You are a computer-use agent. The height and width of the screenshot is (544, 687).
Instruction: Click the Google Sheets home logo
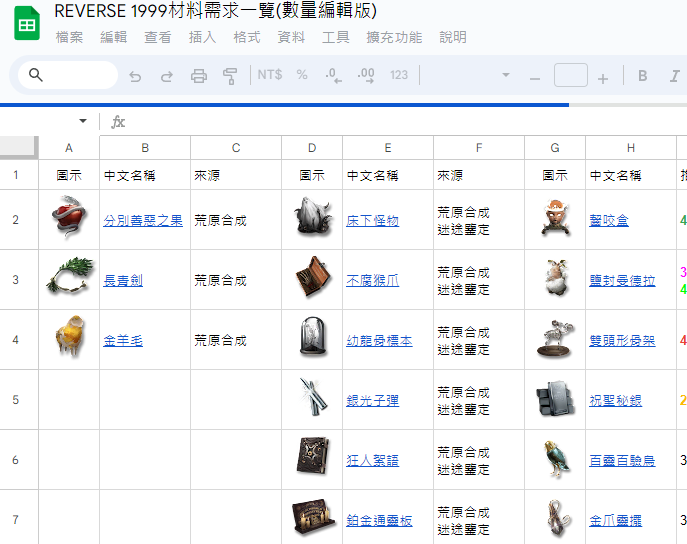(27, 22)
